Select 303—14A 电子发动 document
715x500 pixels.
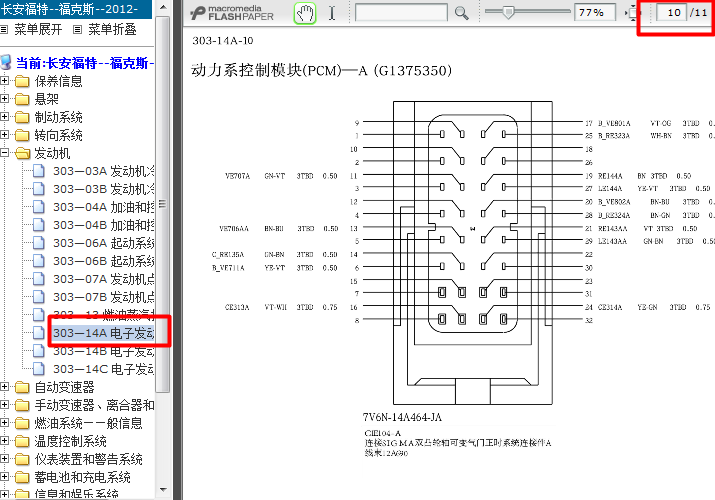[104, 333]
